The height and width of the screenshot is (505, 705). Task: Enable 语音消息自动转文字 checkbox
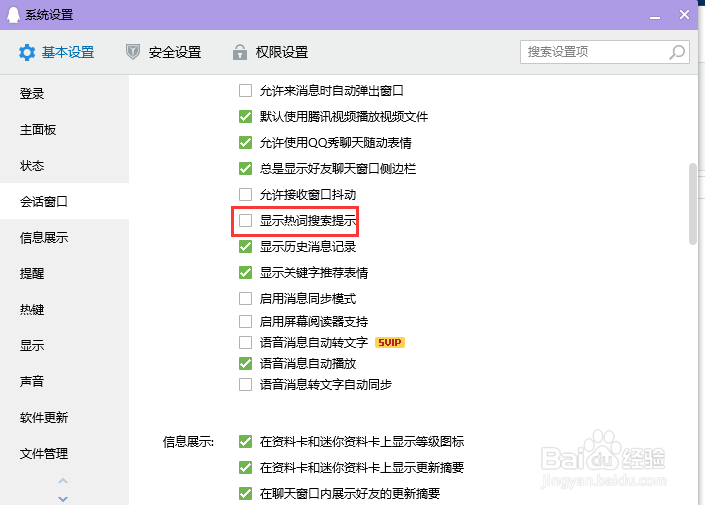(x=245, y=343)
